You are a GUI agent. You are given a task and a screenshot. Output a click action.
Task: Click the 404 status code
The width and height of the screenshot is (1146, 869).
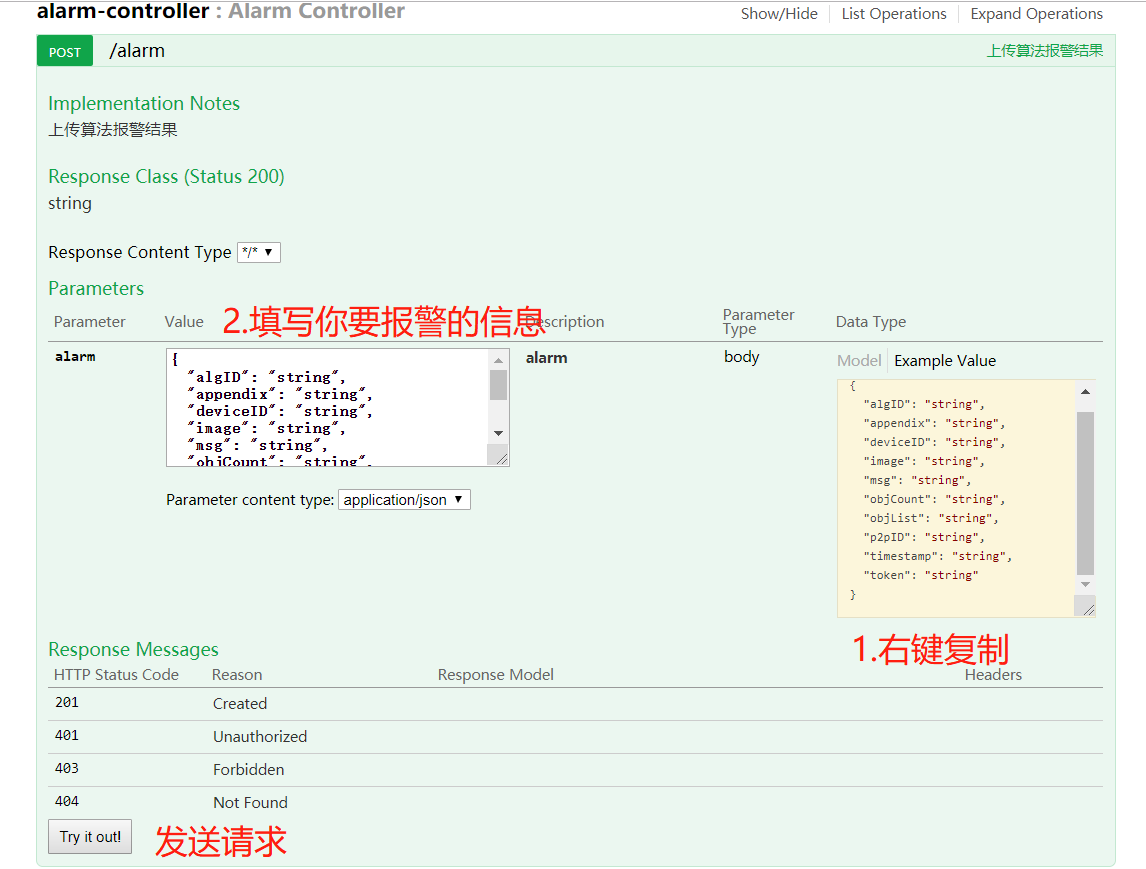point(67,801)
